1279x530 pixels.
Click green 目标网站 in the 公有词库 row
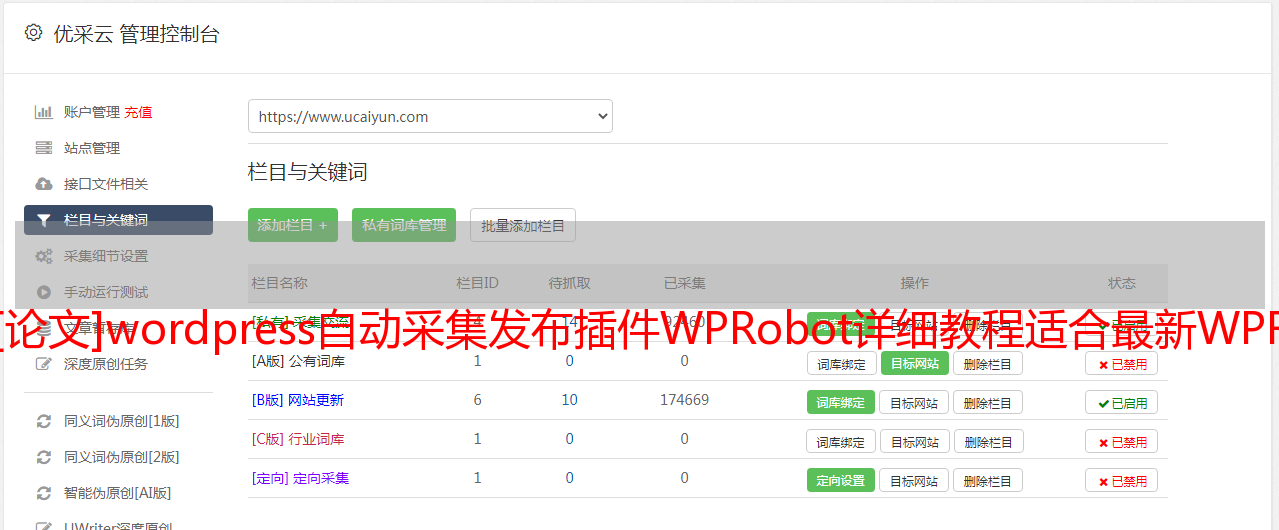coord(914,363)
